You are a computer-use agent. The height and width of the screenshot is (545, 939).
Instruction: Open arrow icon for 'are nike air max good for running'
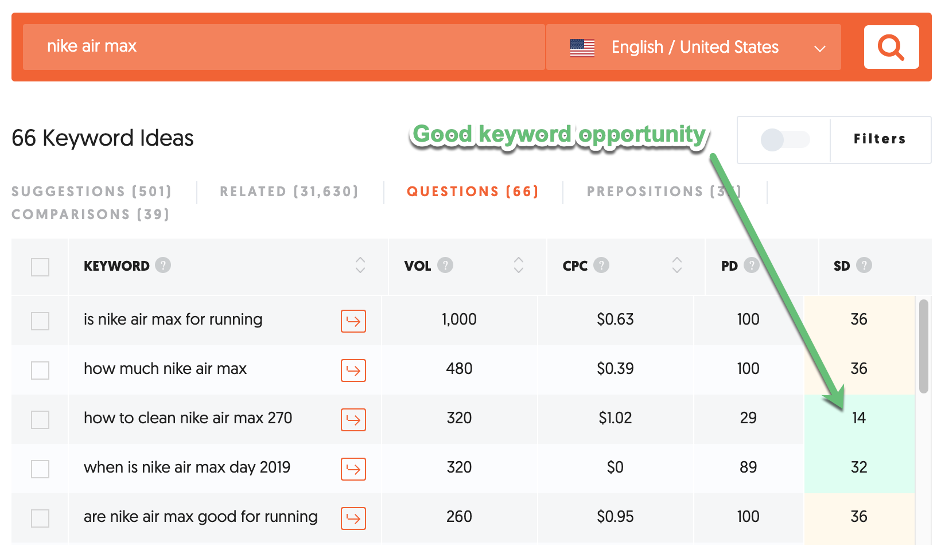353,518
